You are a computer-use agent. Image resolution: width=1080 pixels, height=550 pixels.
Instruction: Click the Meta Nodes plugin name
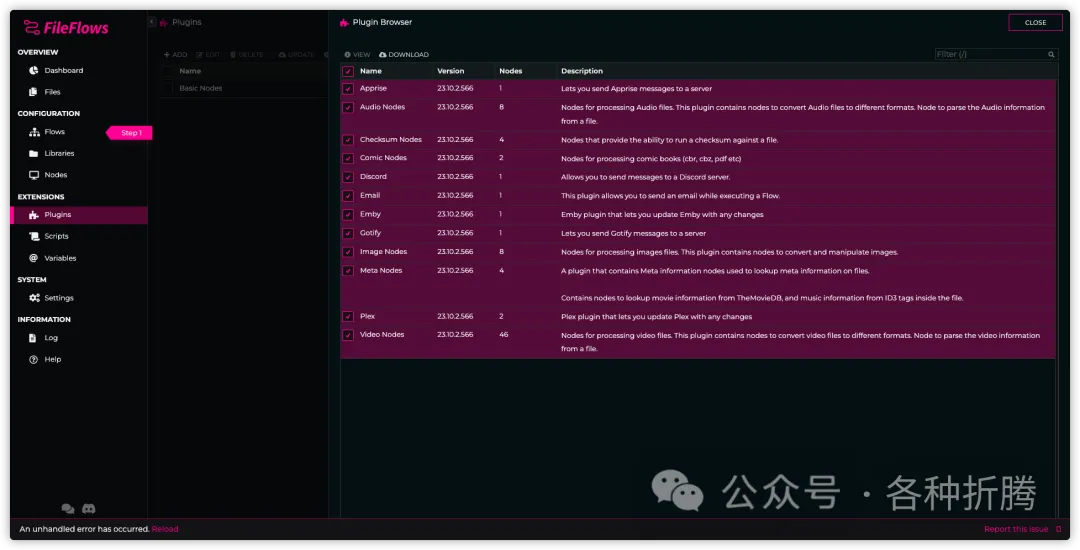tap(381, 270)
